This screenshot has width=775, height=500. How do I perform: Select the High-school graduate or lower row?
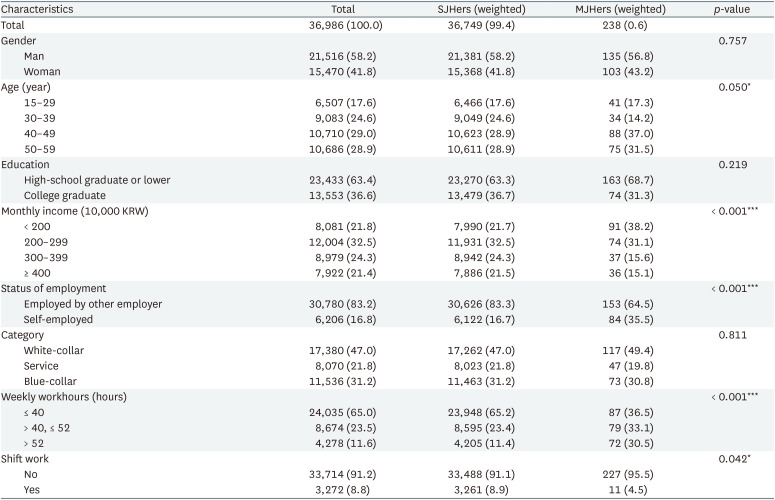click(x=97, y=179)
